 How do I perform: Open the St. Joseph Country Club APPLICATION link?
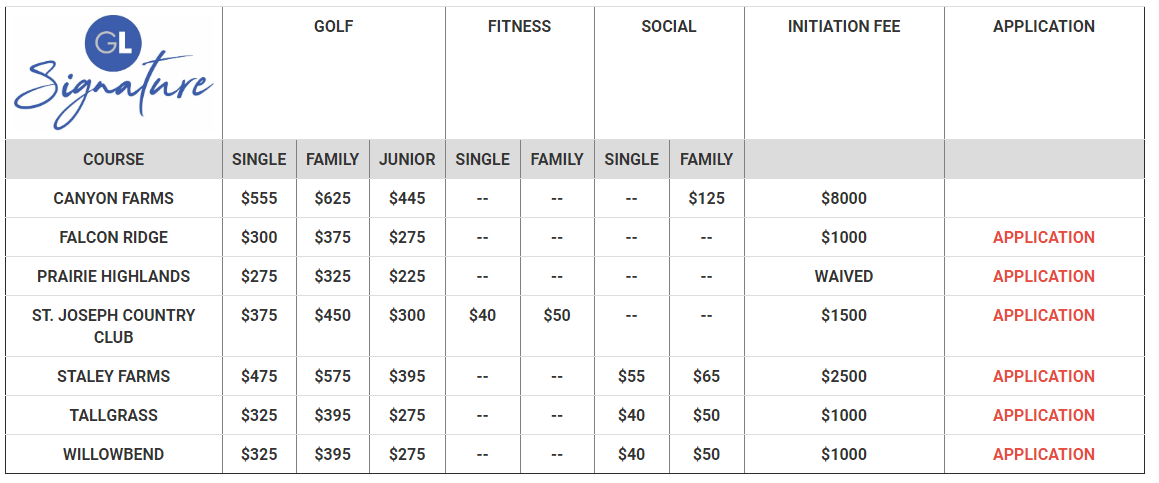[x=1044, y=315]
